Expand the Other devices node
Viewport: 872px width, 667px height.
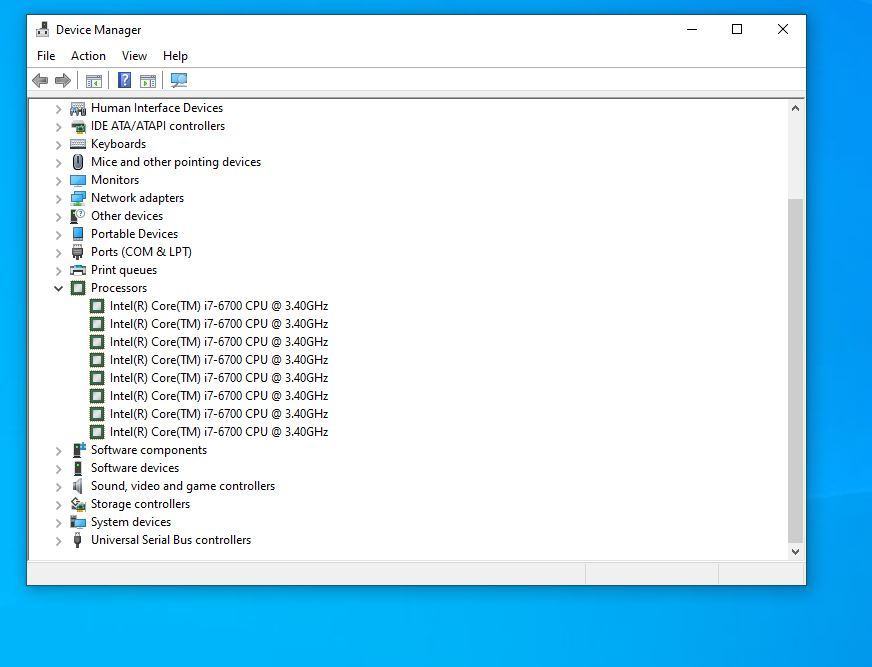58,217
